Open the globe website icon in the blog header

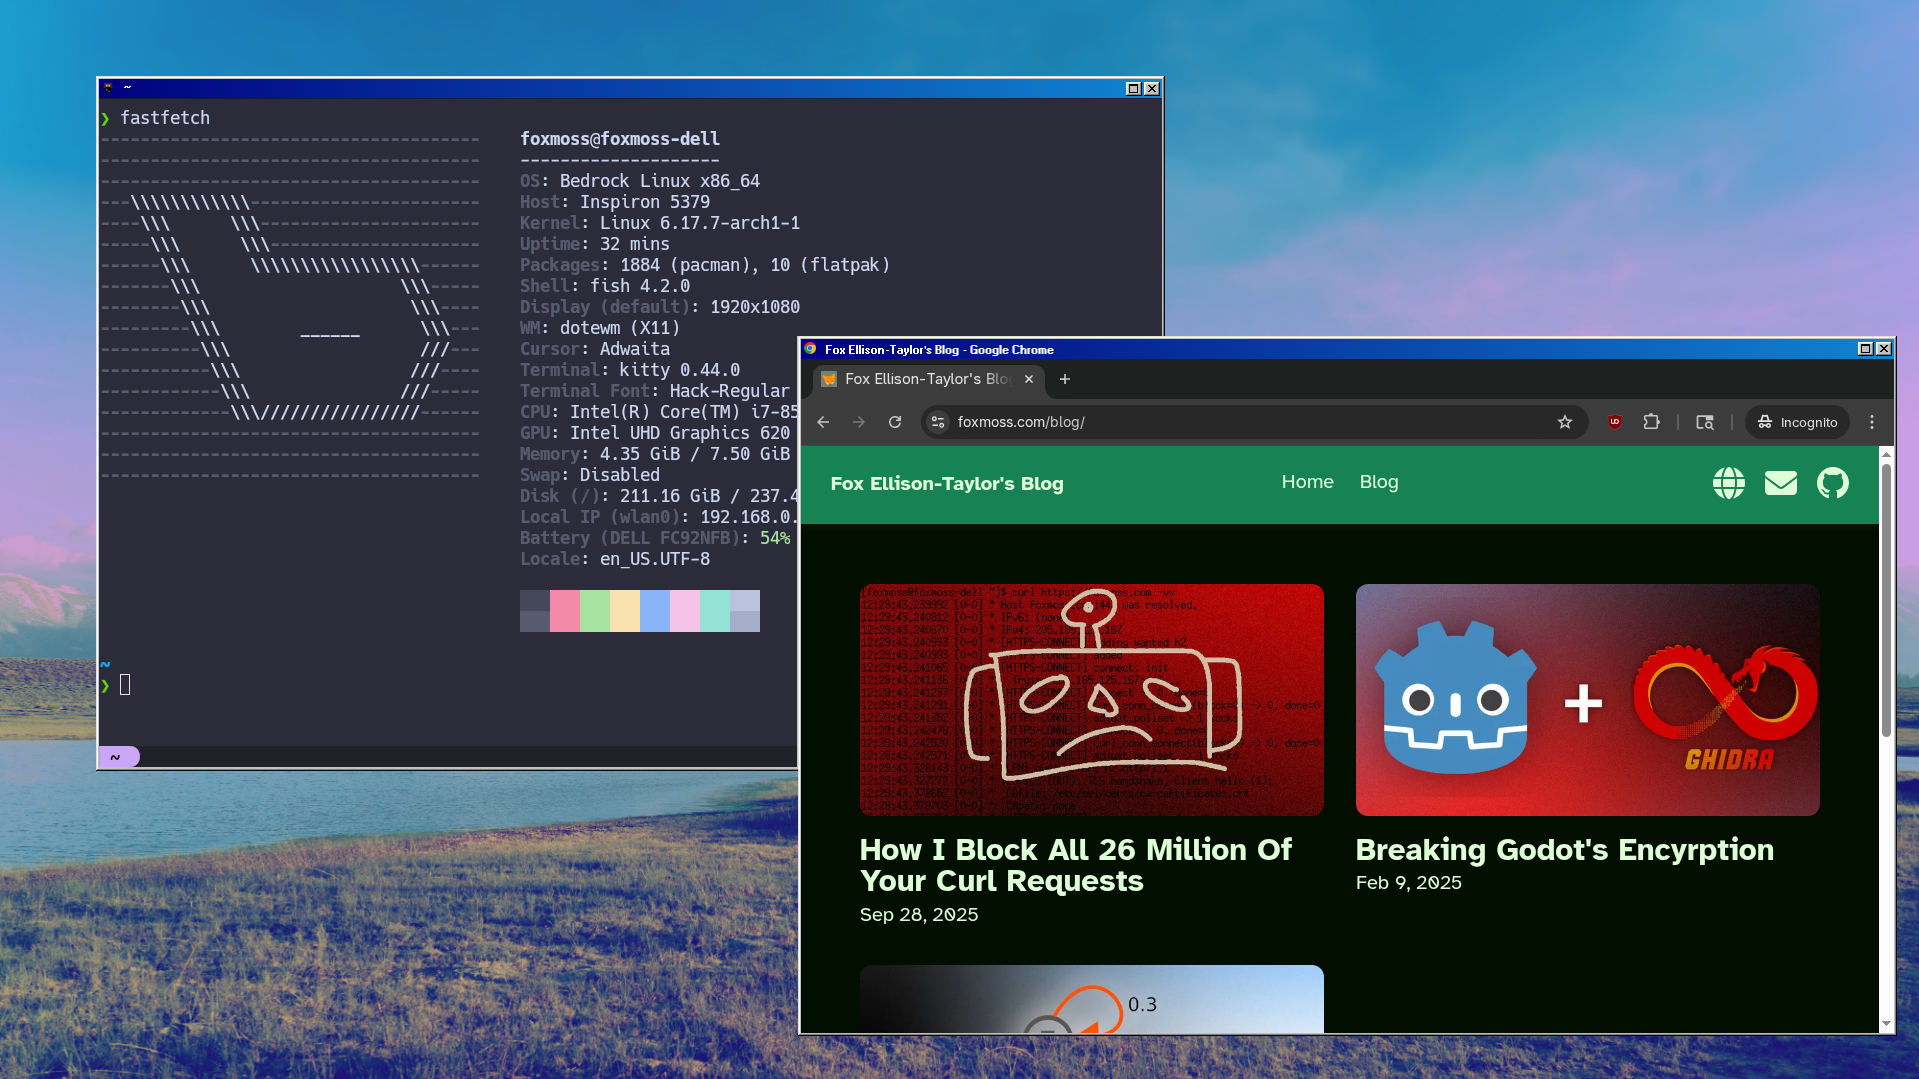(1728, 483)
